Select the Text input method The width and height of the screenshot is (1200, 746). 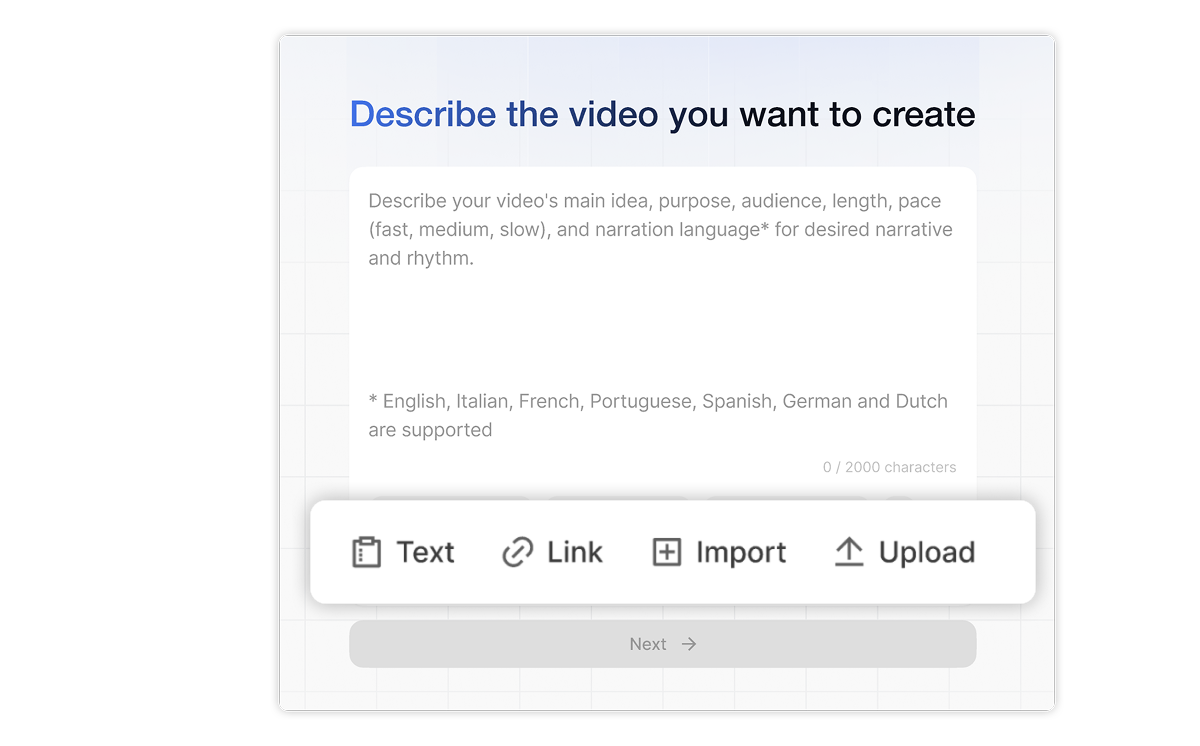point(427,551)
